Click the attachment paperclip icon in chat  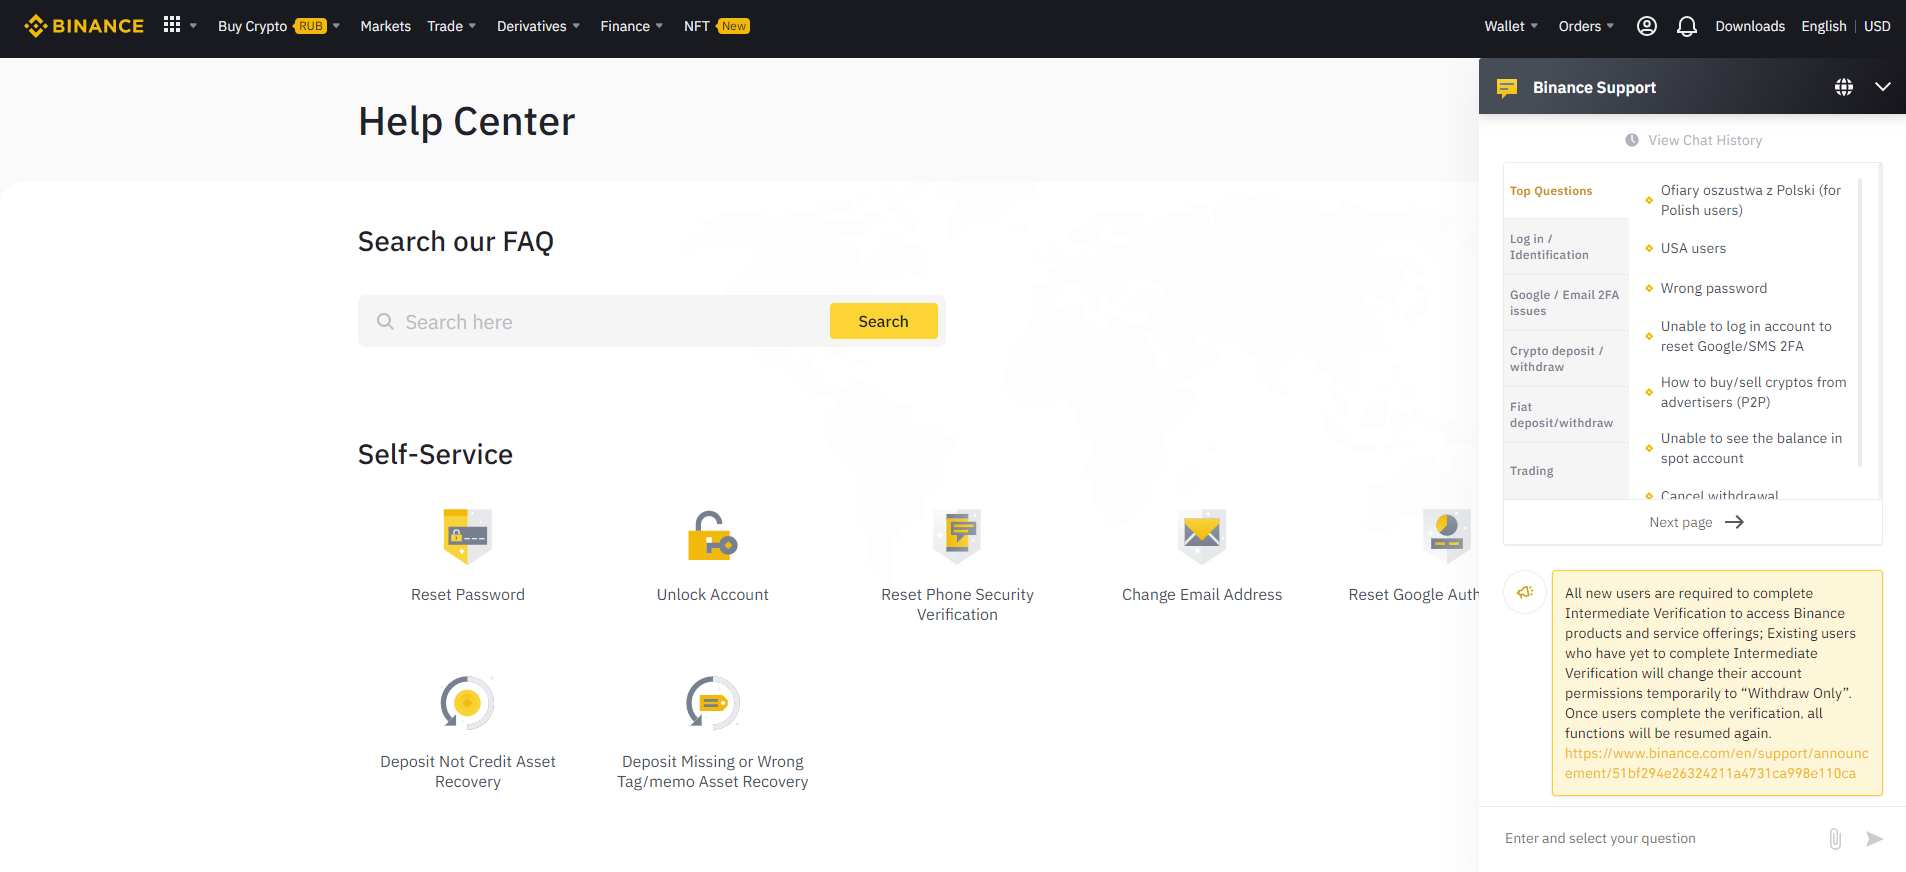1835,839
